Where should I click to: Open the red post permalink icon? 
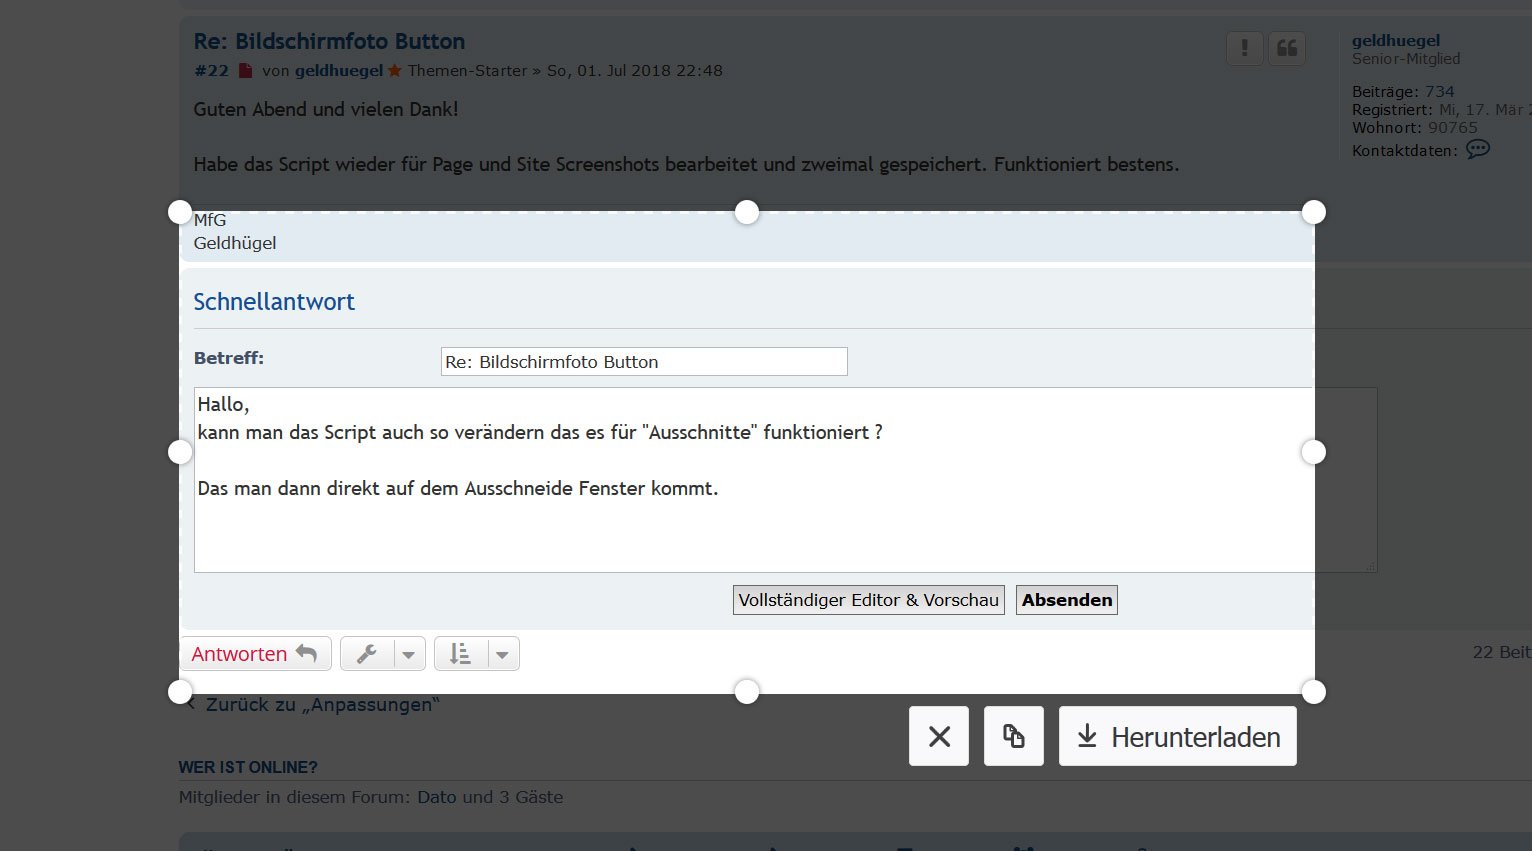245,71
